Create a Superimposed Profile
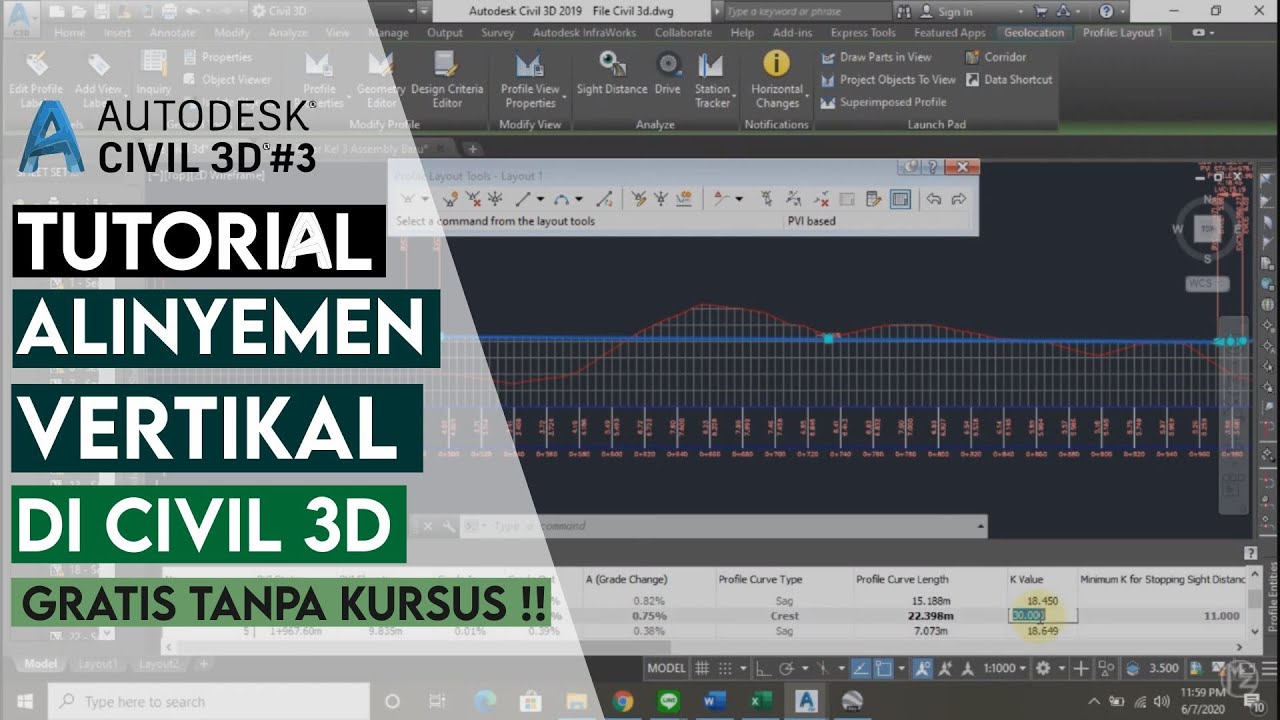The width and height of the screenshot is (1280, 720). [x=883, y=102]
